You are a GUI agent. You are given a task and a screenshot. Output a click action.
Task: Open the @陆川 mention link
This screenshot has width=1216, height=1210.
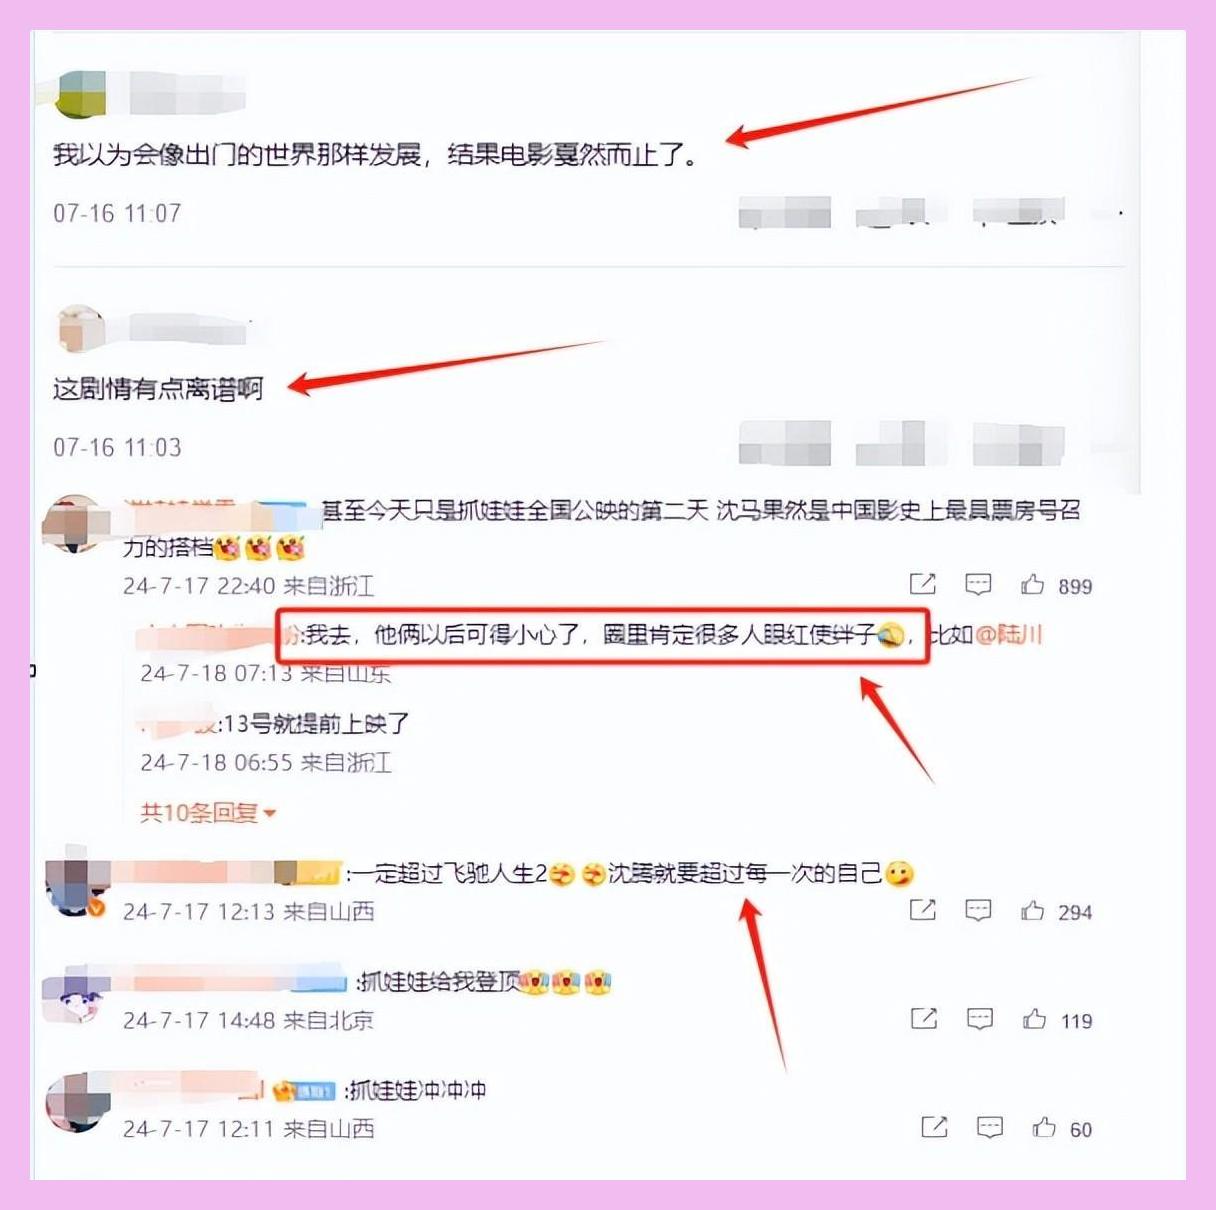[x=1009, y=635]
